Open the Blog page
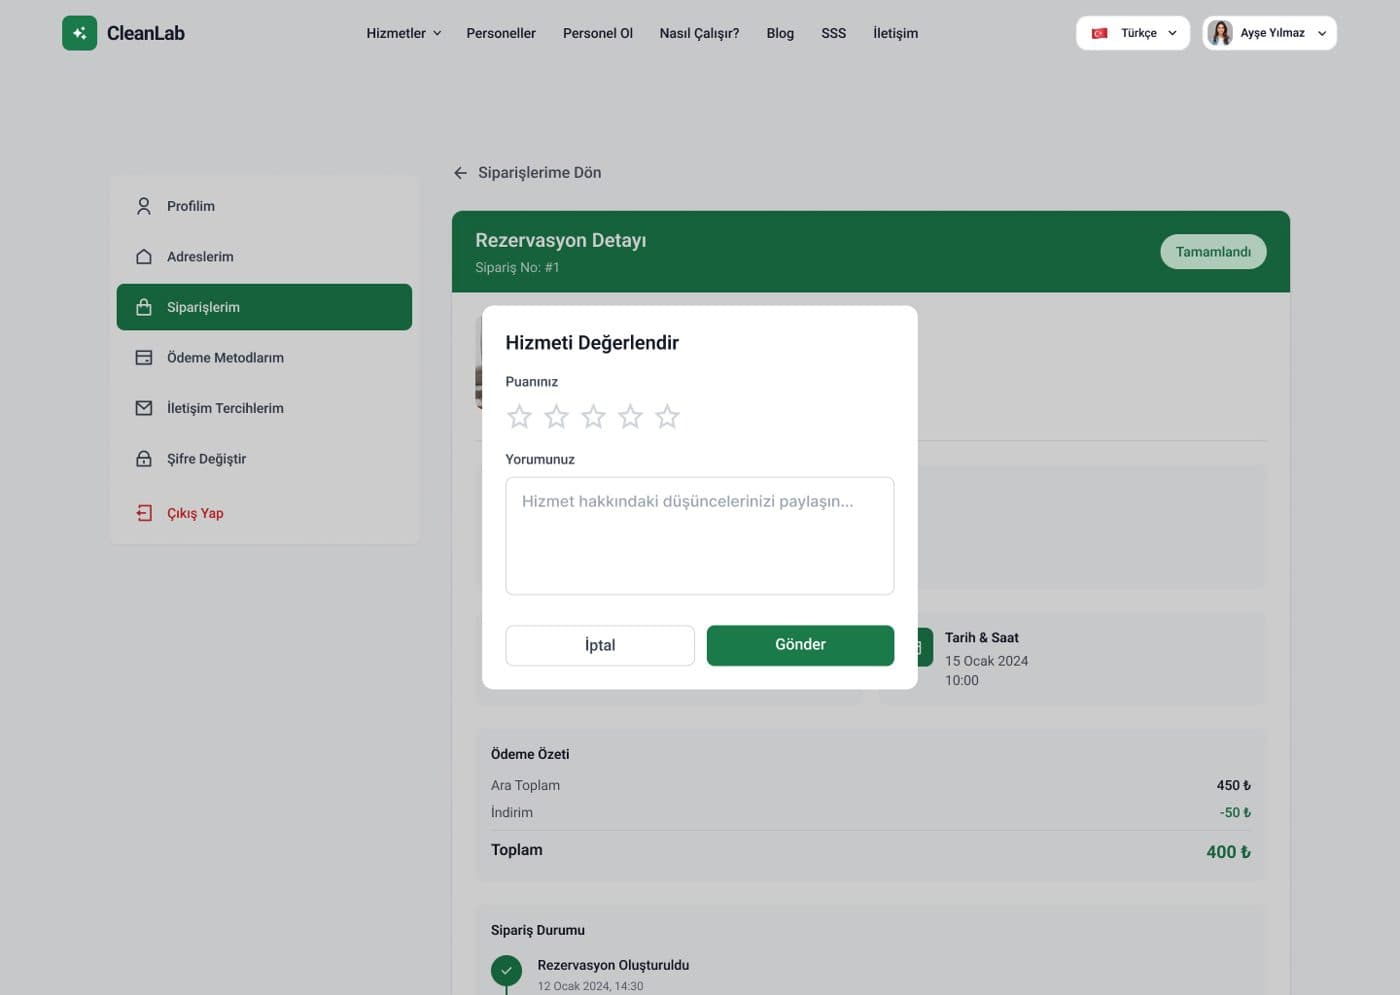 pos(780,33)
